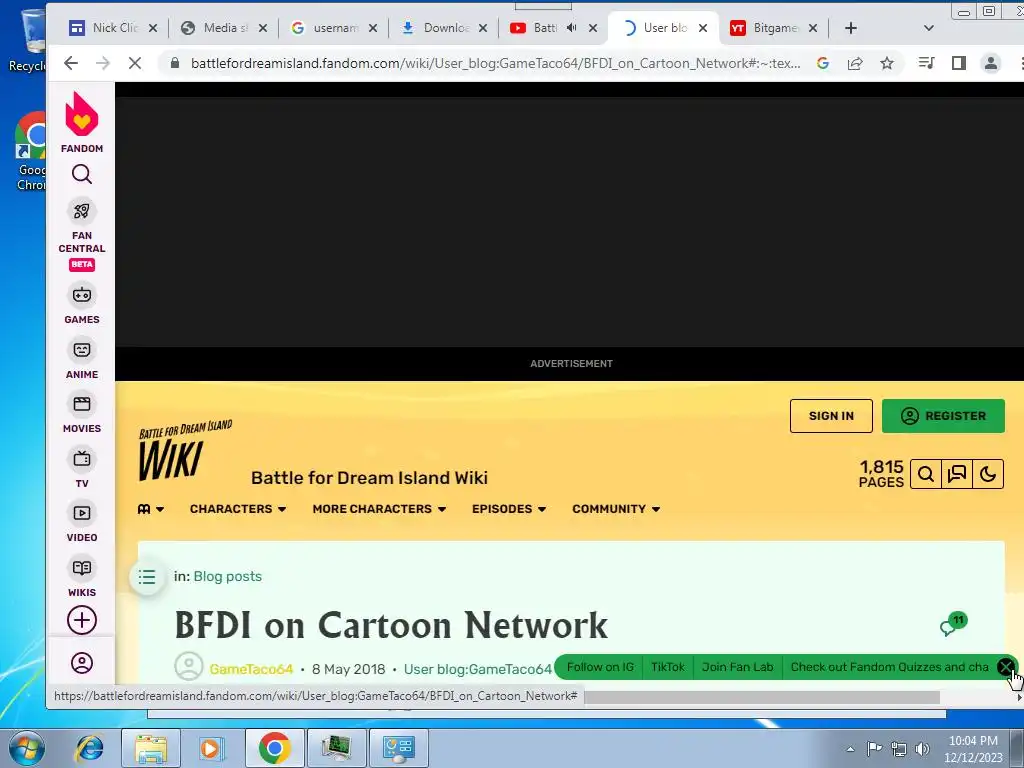The width and height of the screenshot is (1024, 768).
Task: Go back using the browser back arrow
Action: click(x=71, y=63)
